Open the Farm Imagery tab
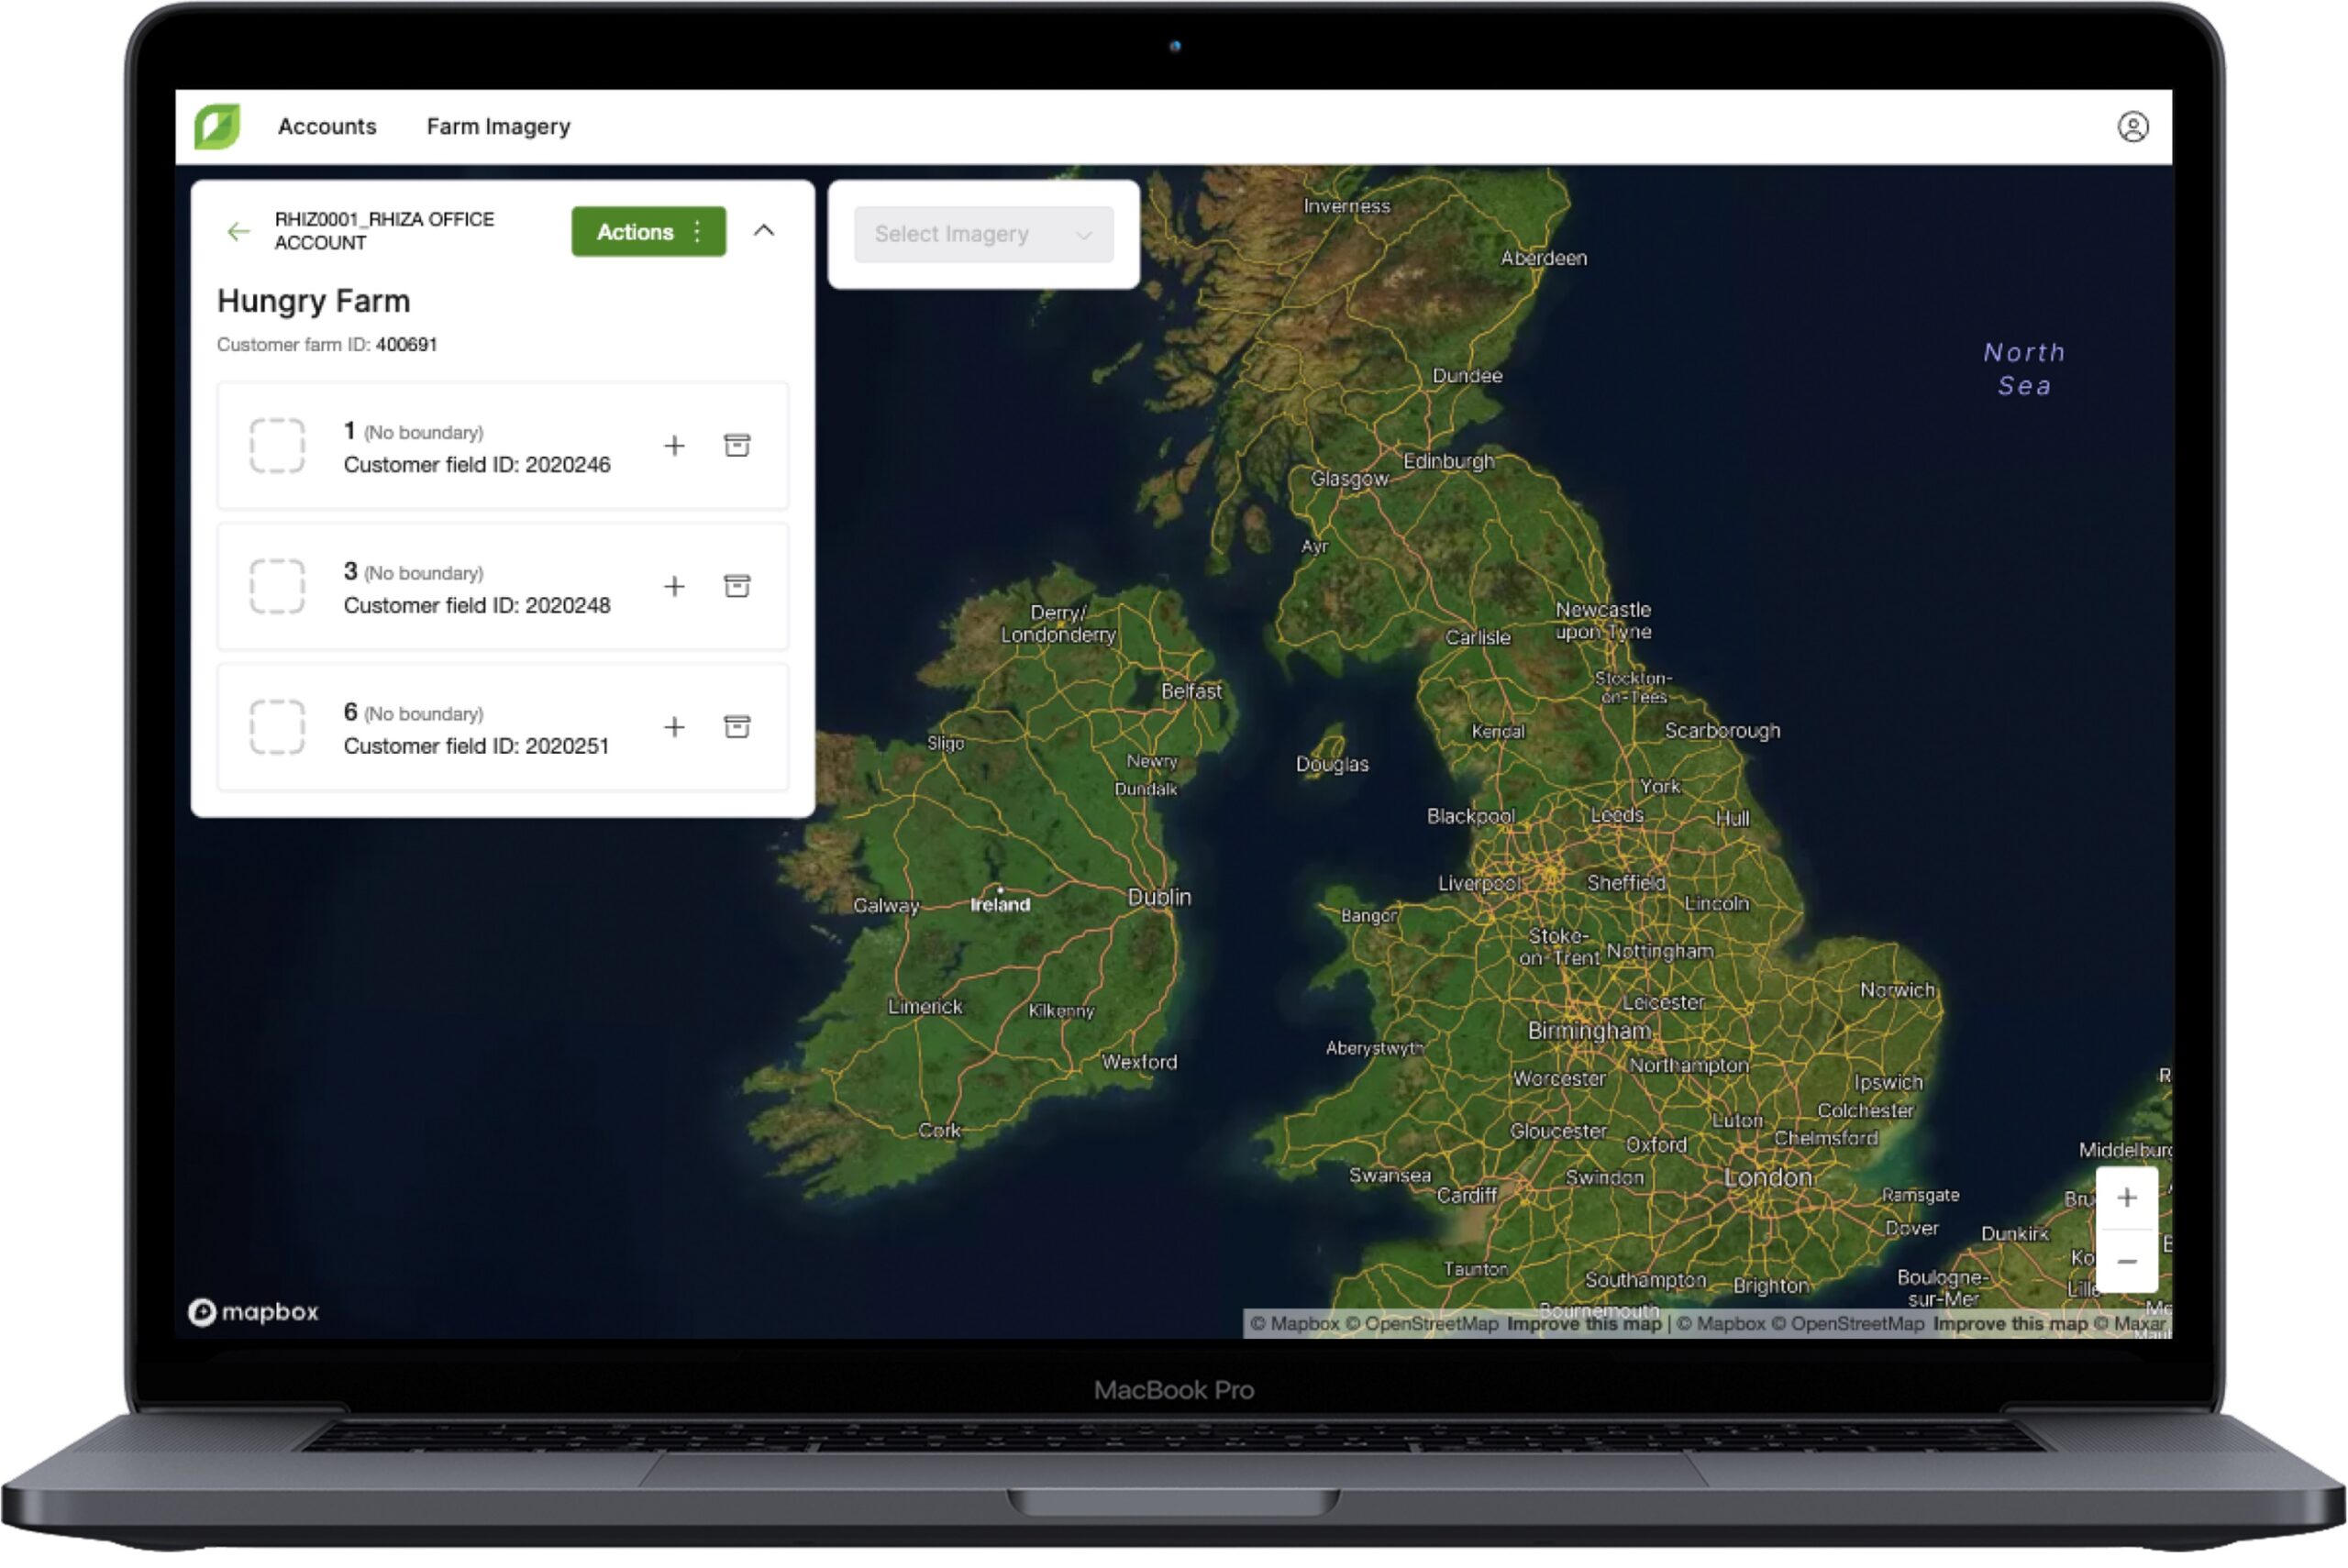The width and height of the screenshot is (2348, 1568). 498,127
